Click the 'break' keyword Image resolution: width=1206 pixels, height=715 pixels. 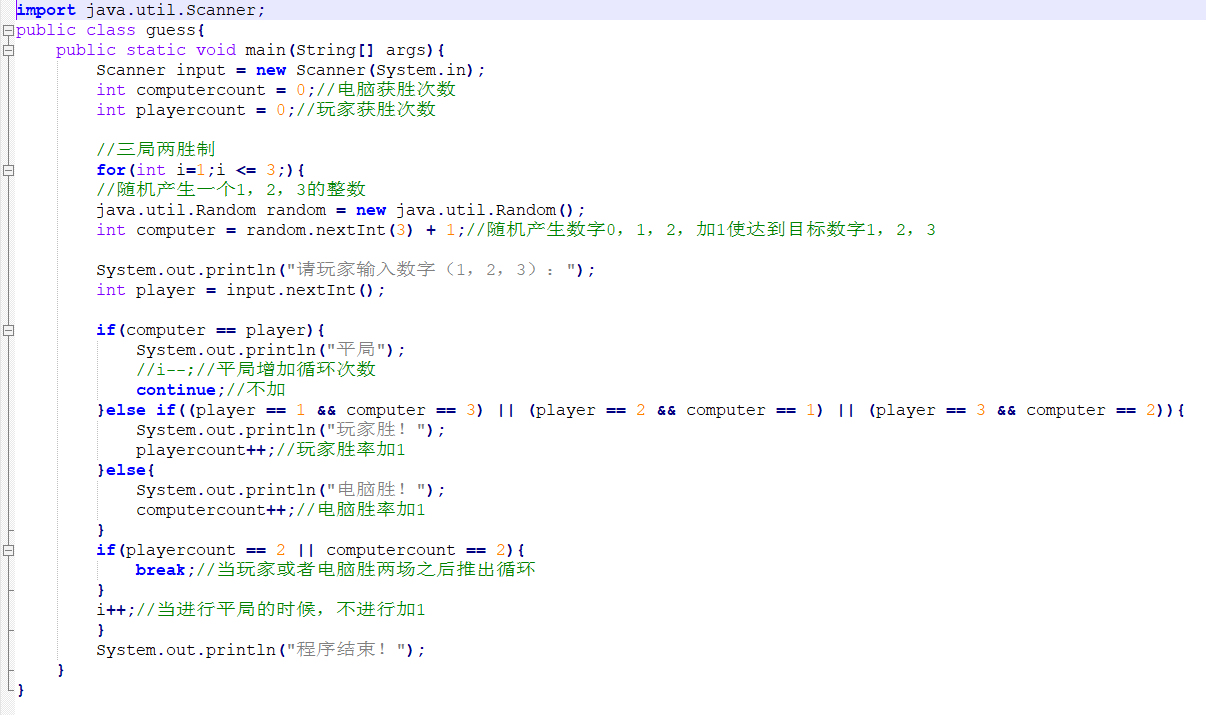[x=161, y=570]
